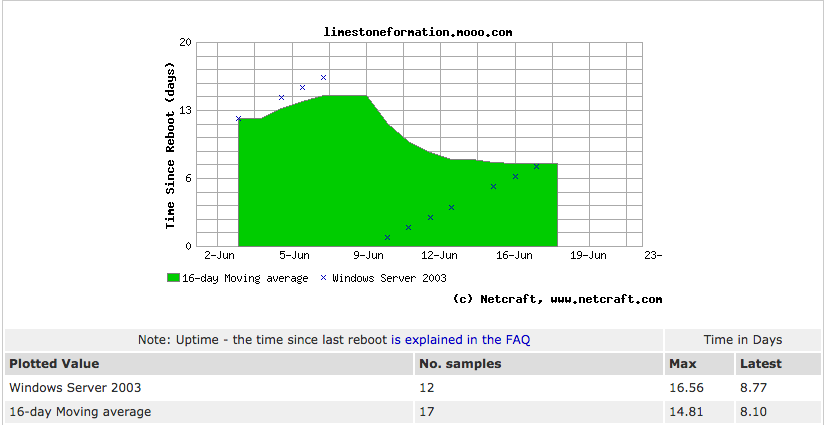828x425 pixels.
Task: Click the sample count value 17
Action: pyautogui.click(x=427, y=412)
